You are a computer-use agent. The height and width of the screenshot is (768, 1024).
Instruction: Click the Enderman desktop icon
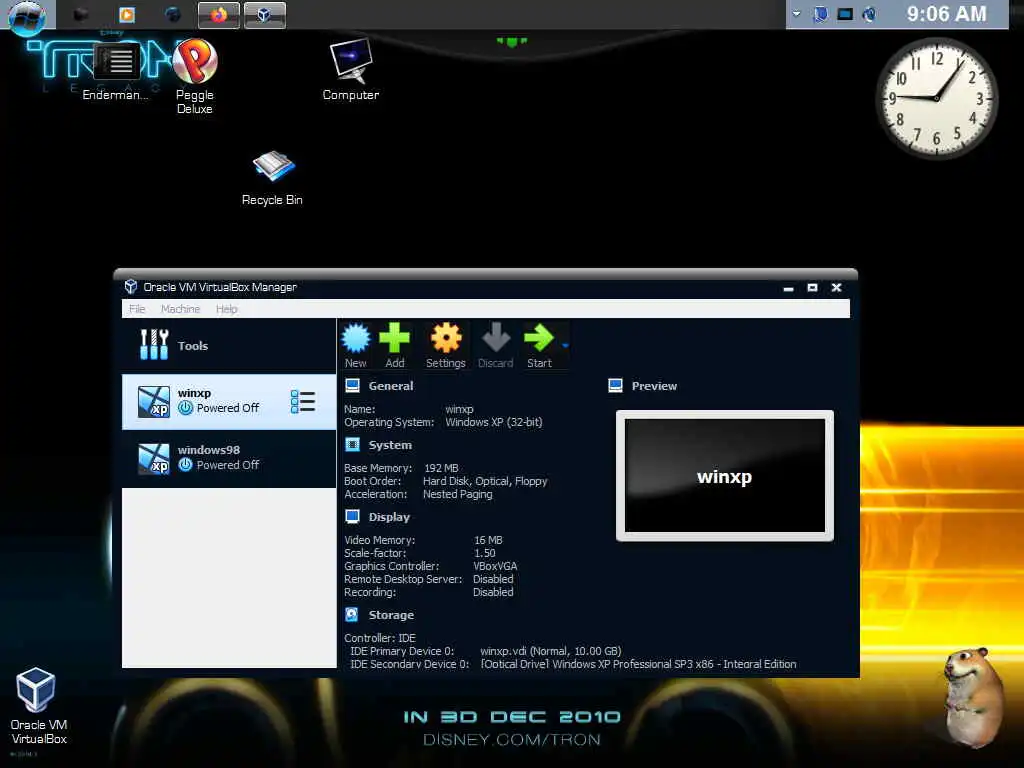(x=116, y=72)
